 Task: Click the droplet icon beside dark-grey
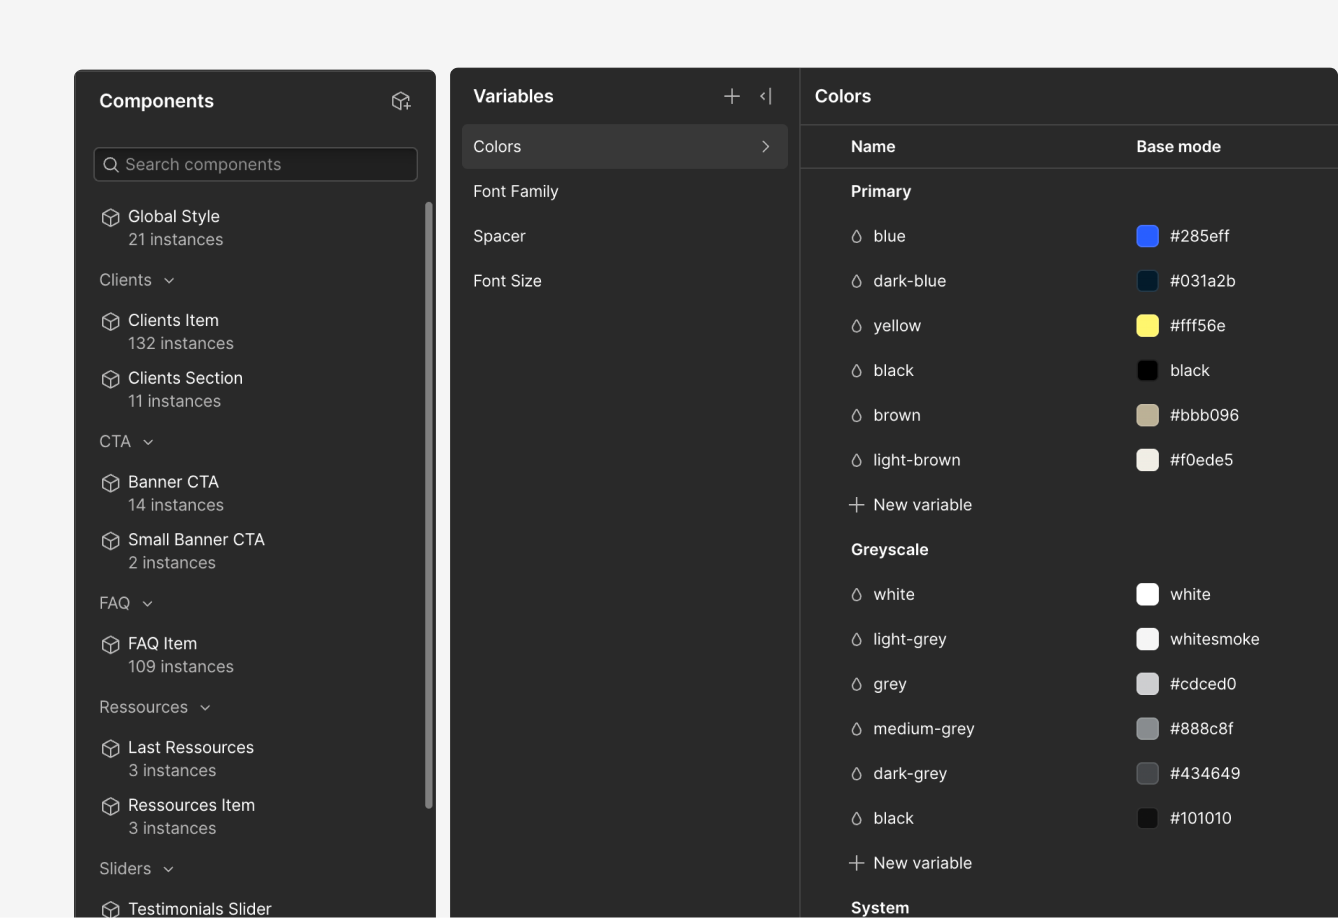coord(856,774)
